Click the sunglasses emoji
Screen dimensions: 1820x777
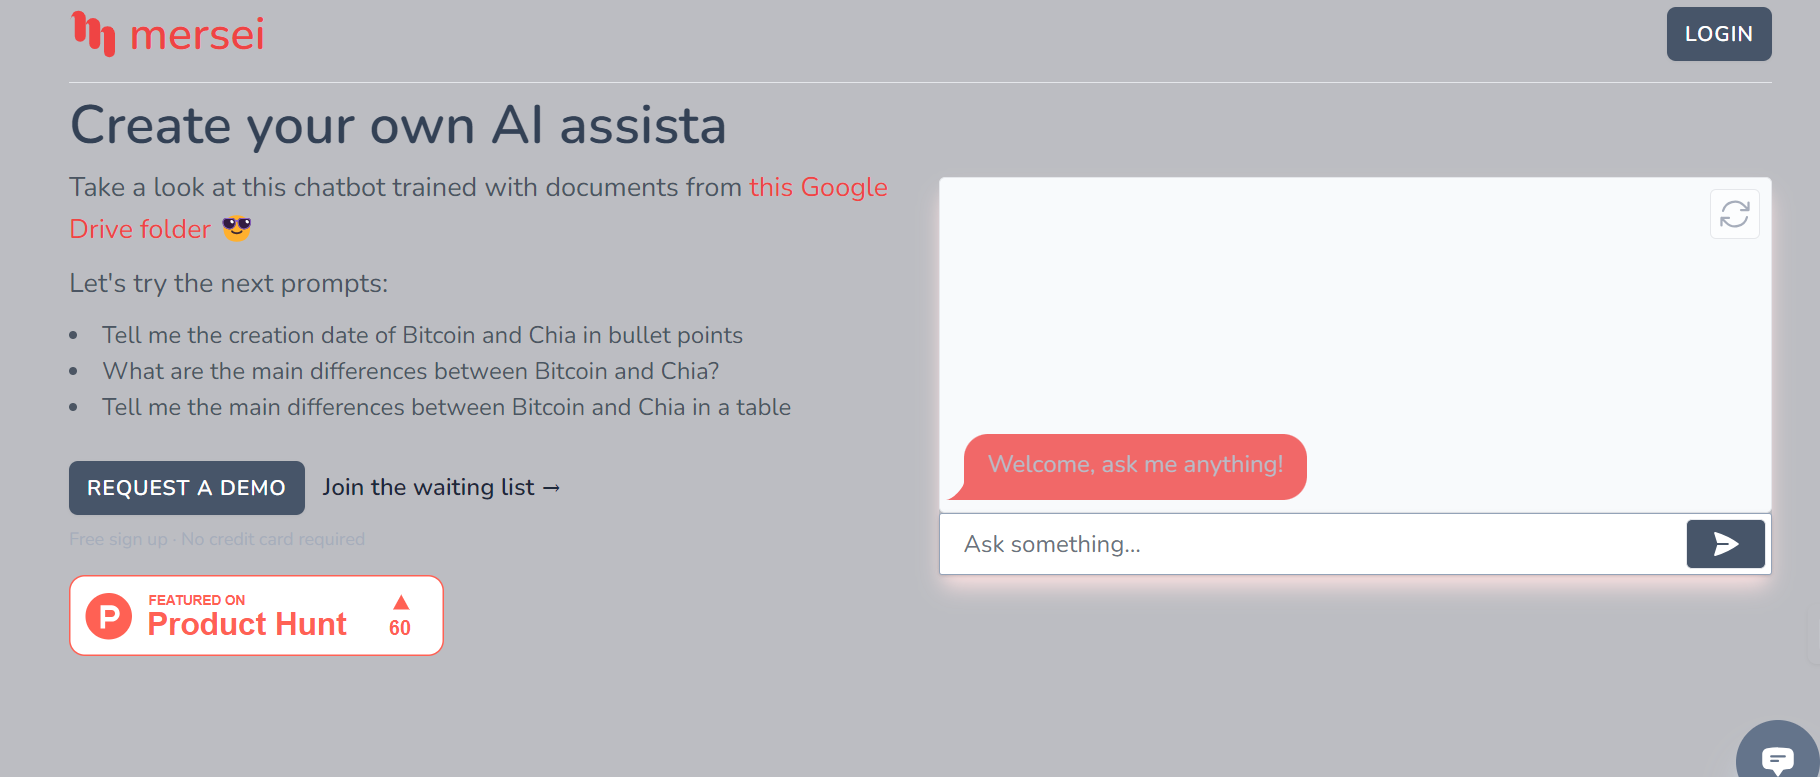[x=237, y=229]
